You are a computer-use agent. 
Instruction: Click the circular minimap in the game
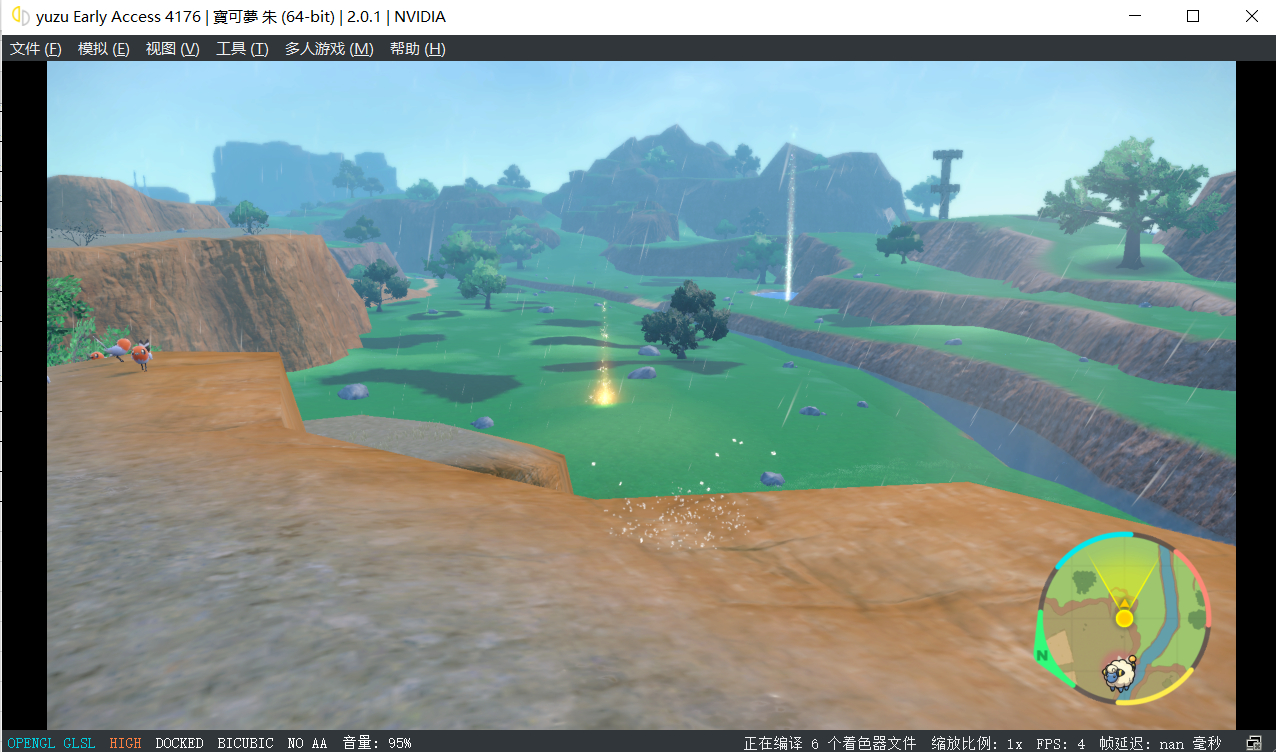click(x=1124, y=617)
